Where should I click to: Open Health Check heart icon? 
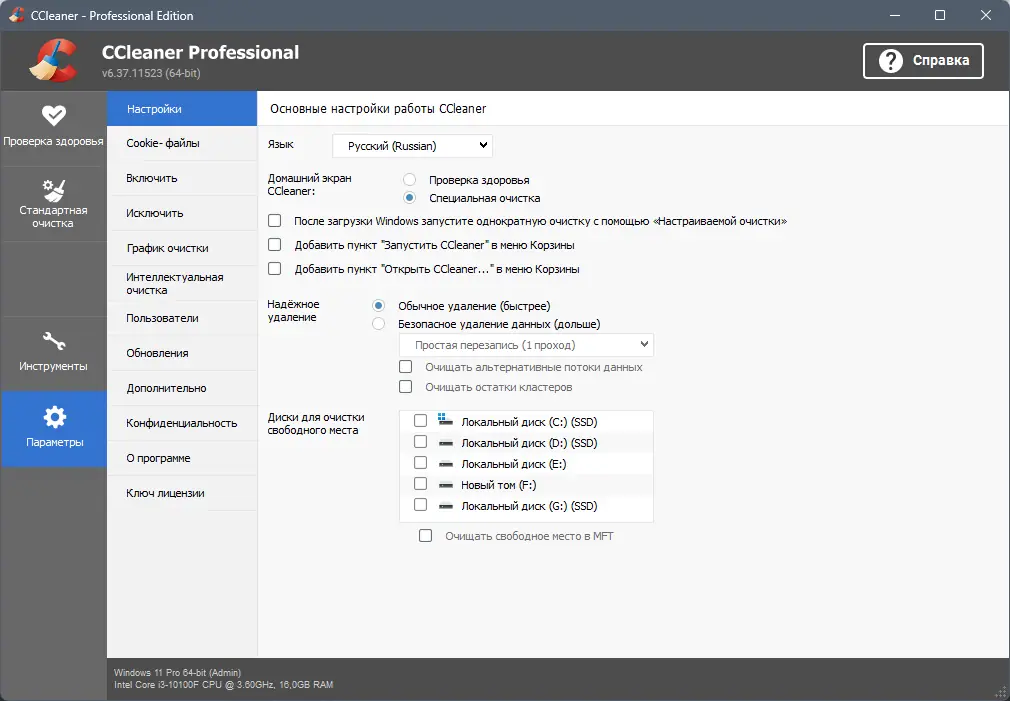coord(53,114)
